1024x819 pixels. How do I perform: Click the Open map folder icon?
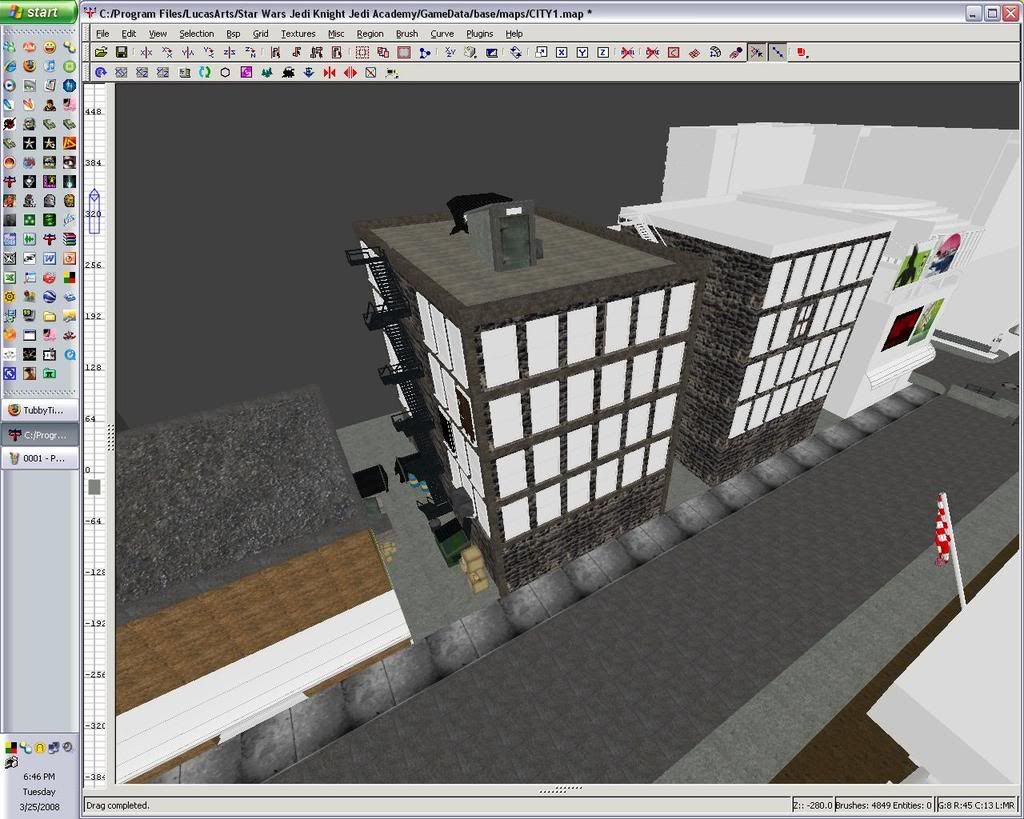point(101,52)
